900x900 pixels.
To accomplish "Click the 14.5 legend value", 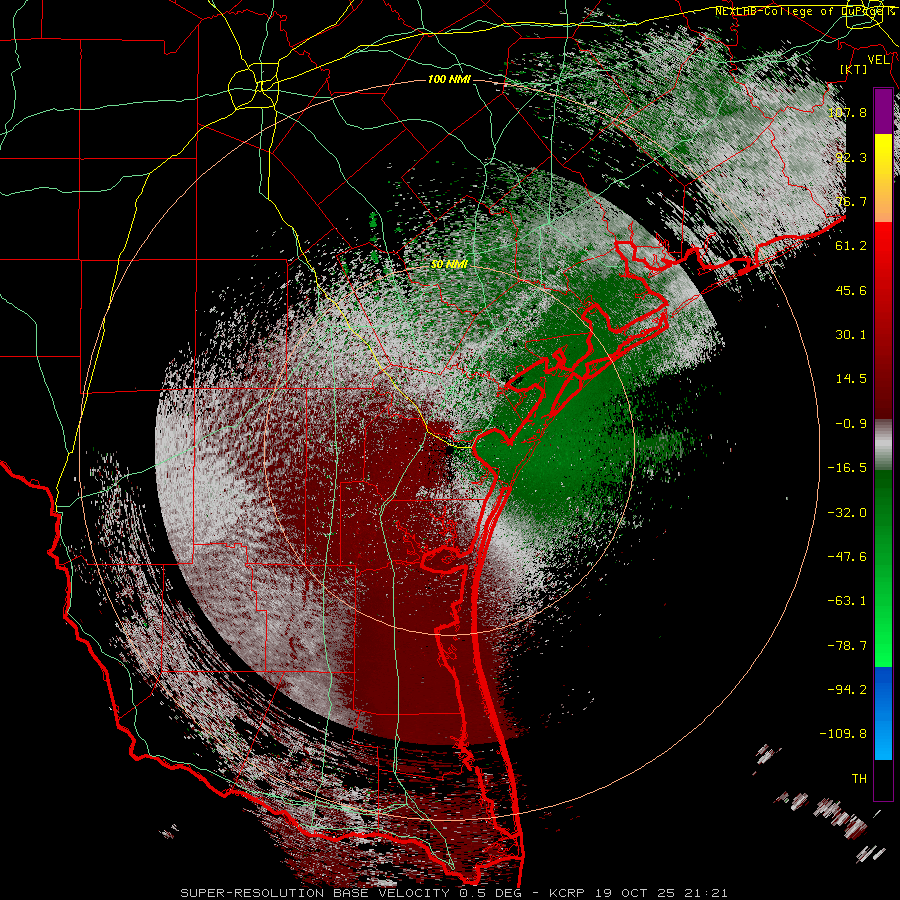I will pos(851,379).
